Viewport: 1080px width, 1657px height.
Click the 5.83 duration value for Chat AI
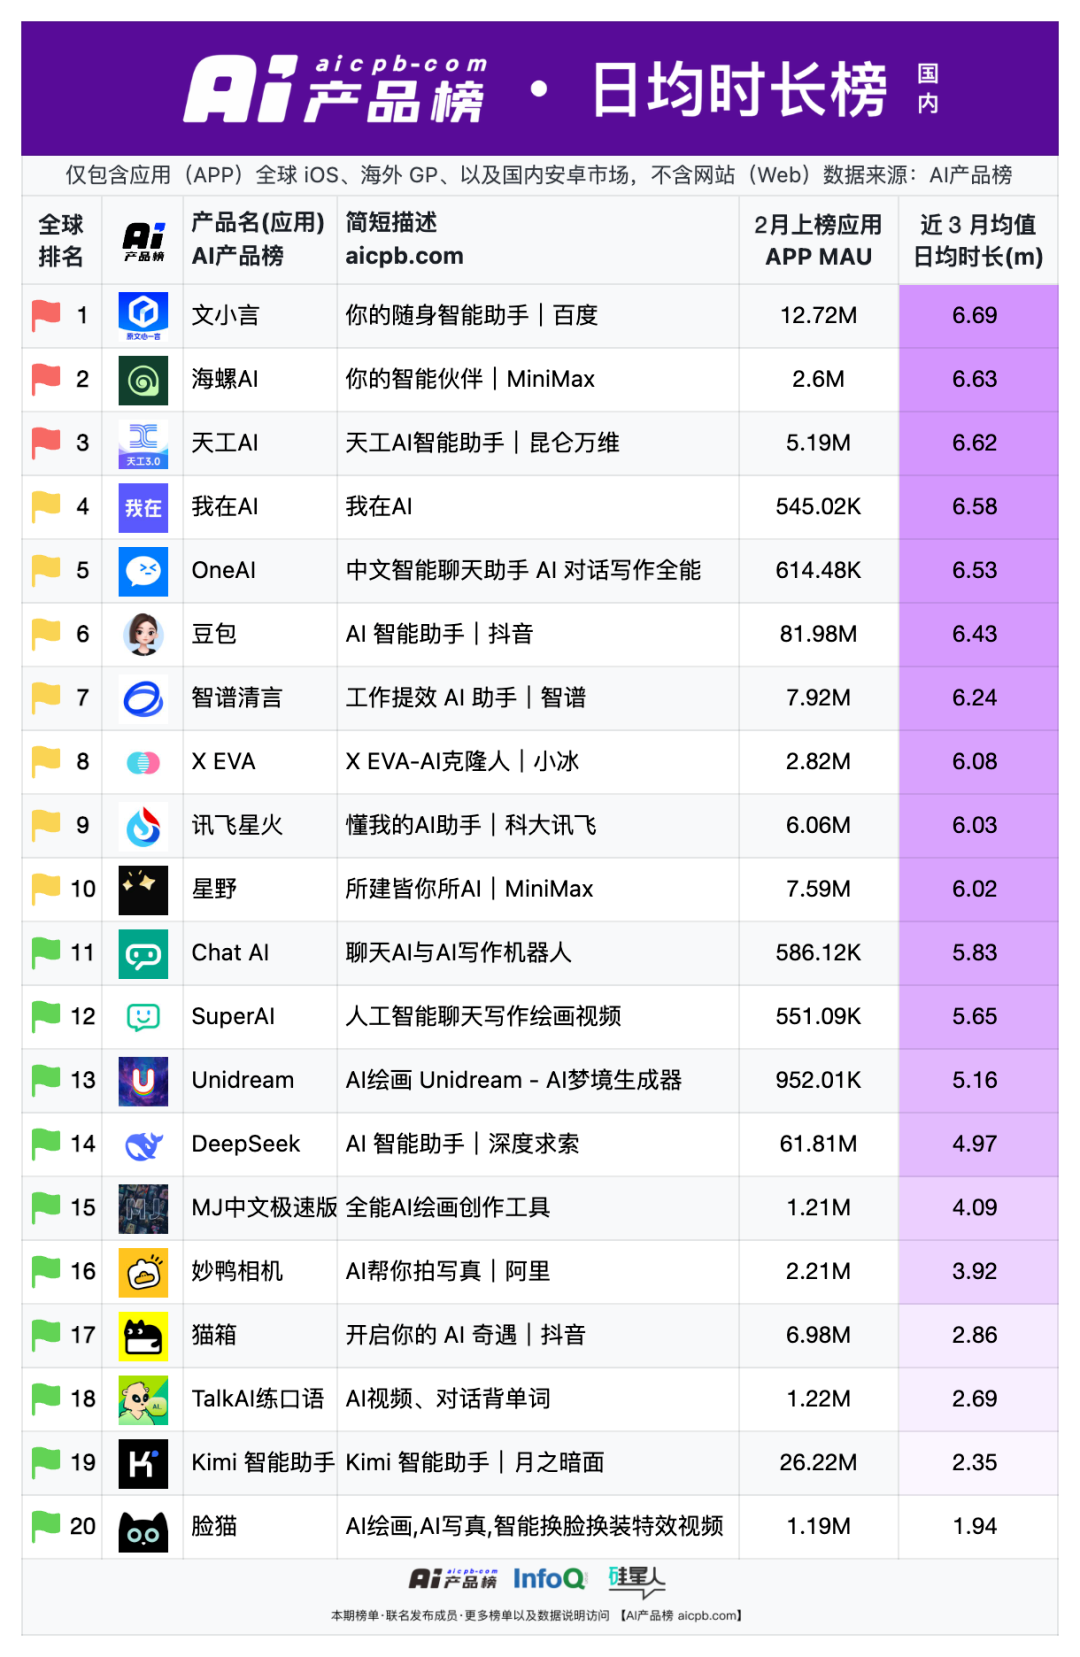[975, 953]
